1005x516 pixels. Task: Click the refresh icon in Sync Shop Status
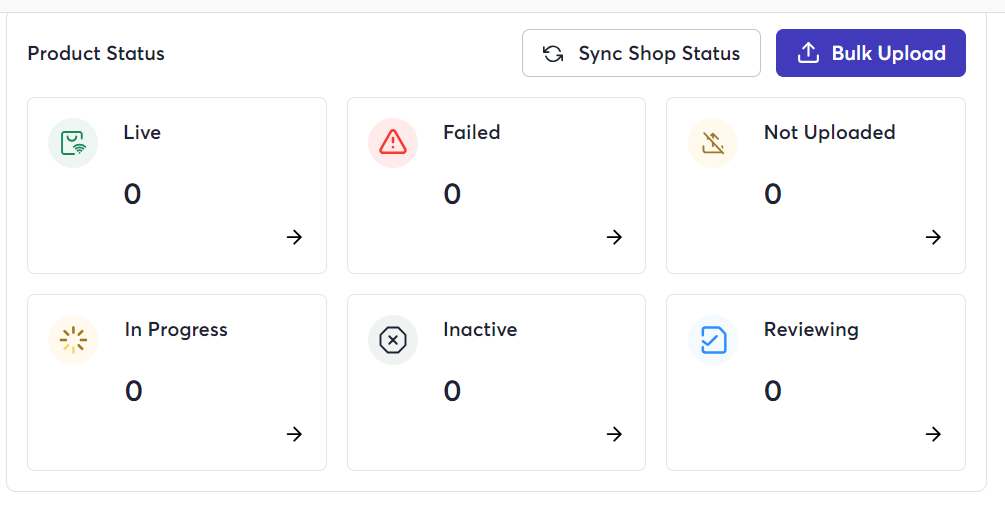pos(553,53)
